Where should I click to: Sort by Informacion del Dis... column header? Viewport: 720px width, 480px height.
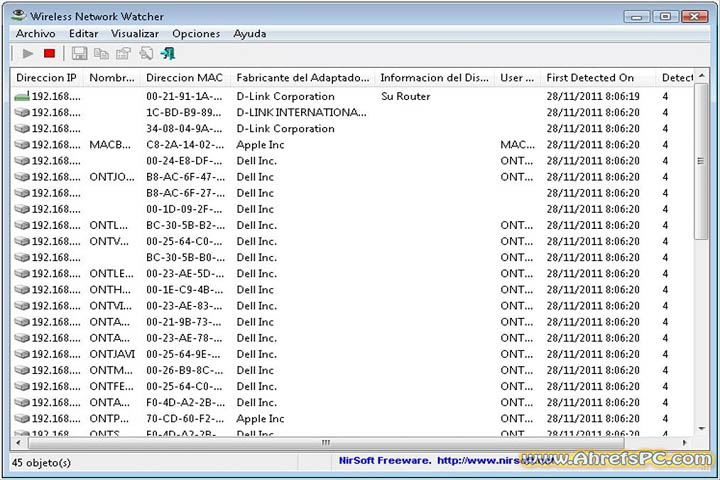pyautogui.click(x=435, y=78)
